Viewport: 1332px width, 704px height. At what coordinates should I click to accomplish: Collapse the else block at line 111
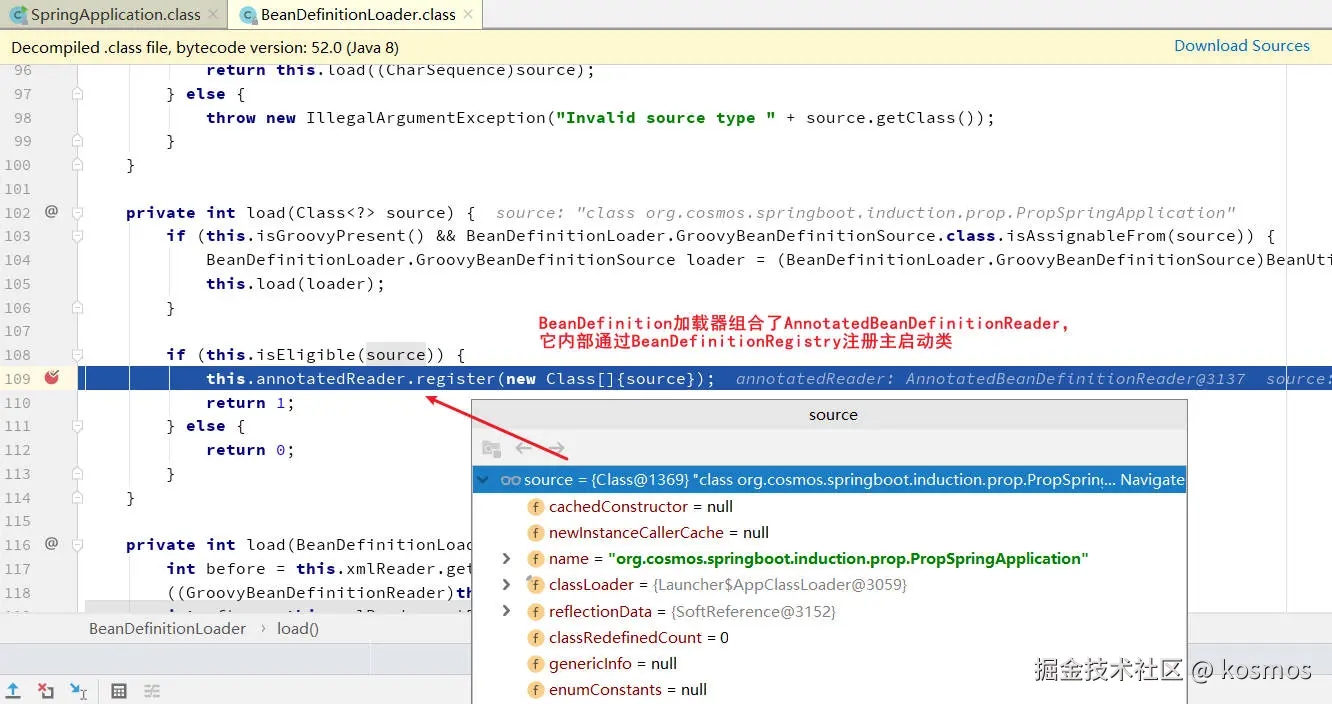click(77, 426)
